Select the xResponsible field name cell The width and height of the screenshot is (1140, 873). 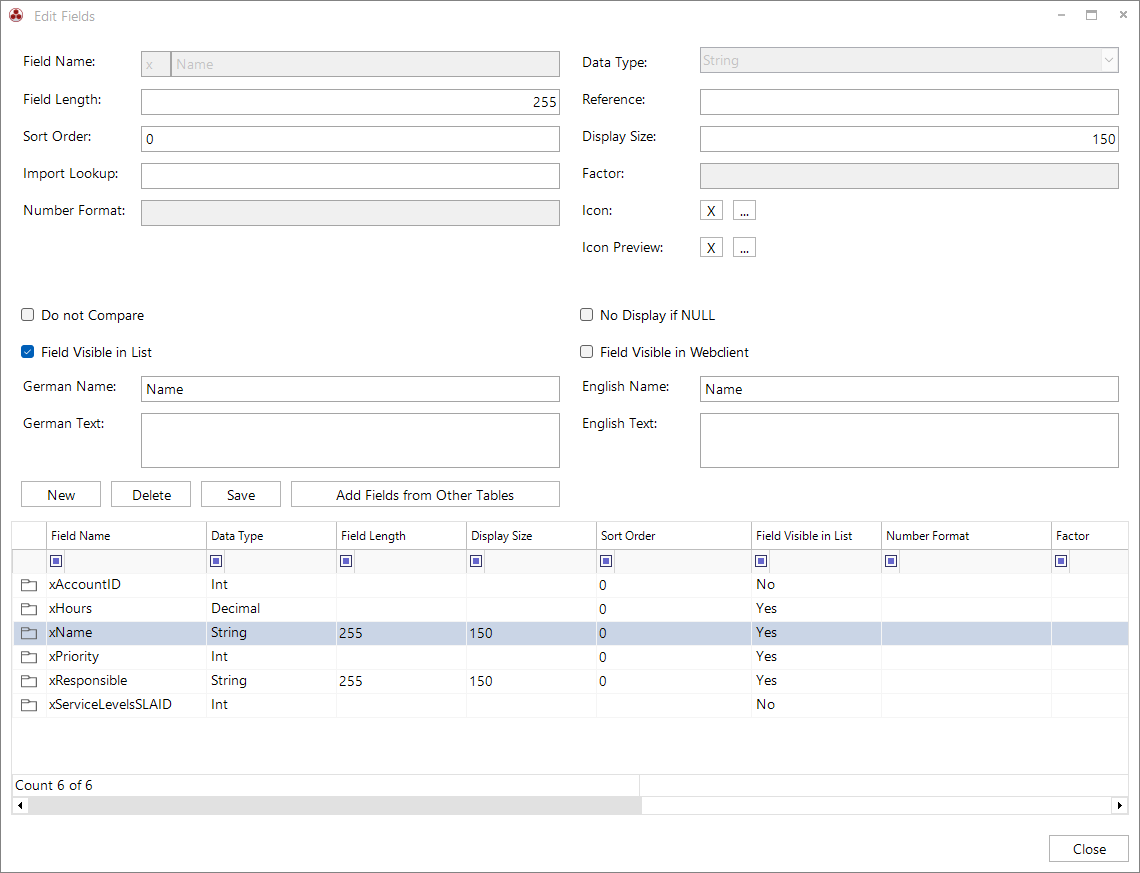click(127, 680)
